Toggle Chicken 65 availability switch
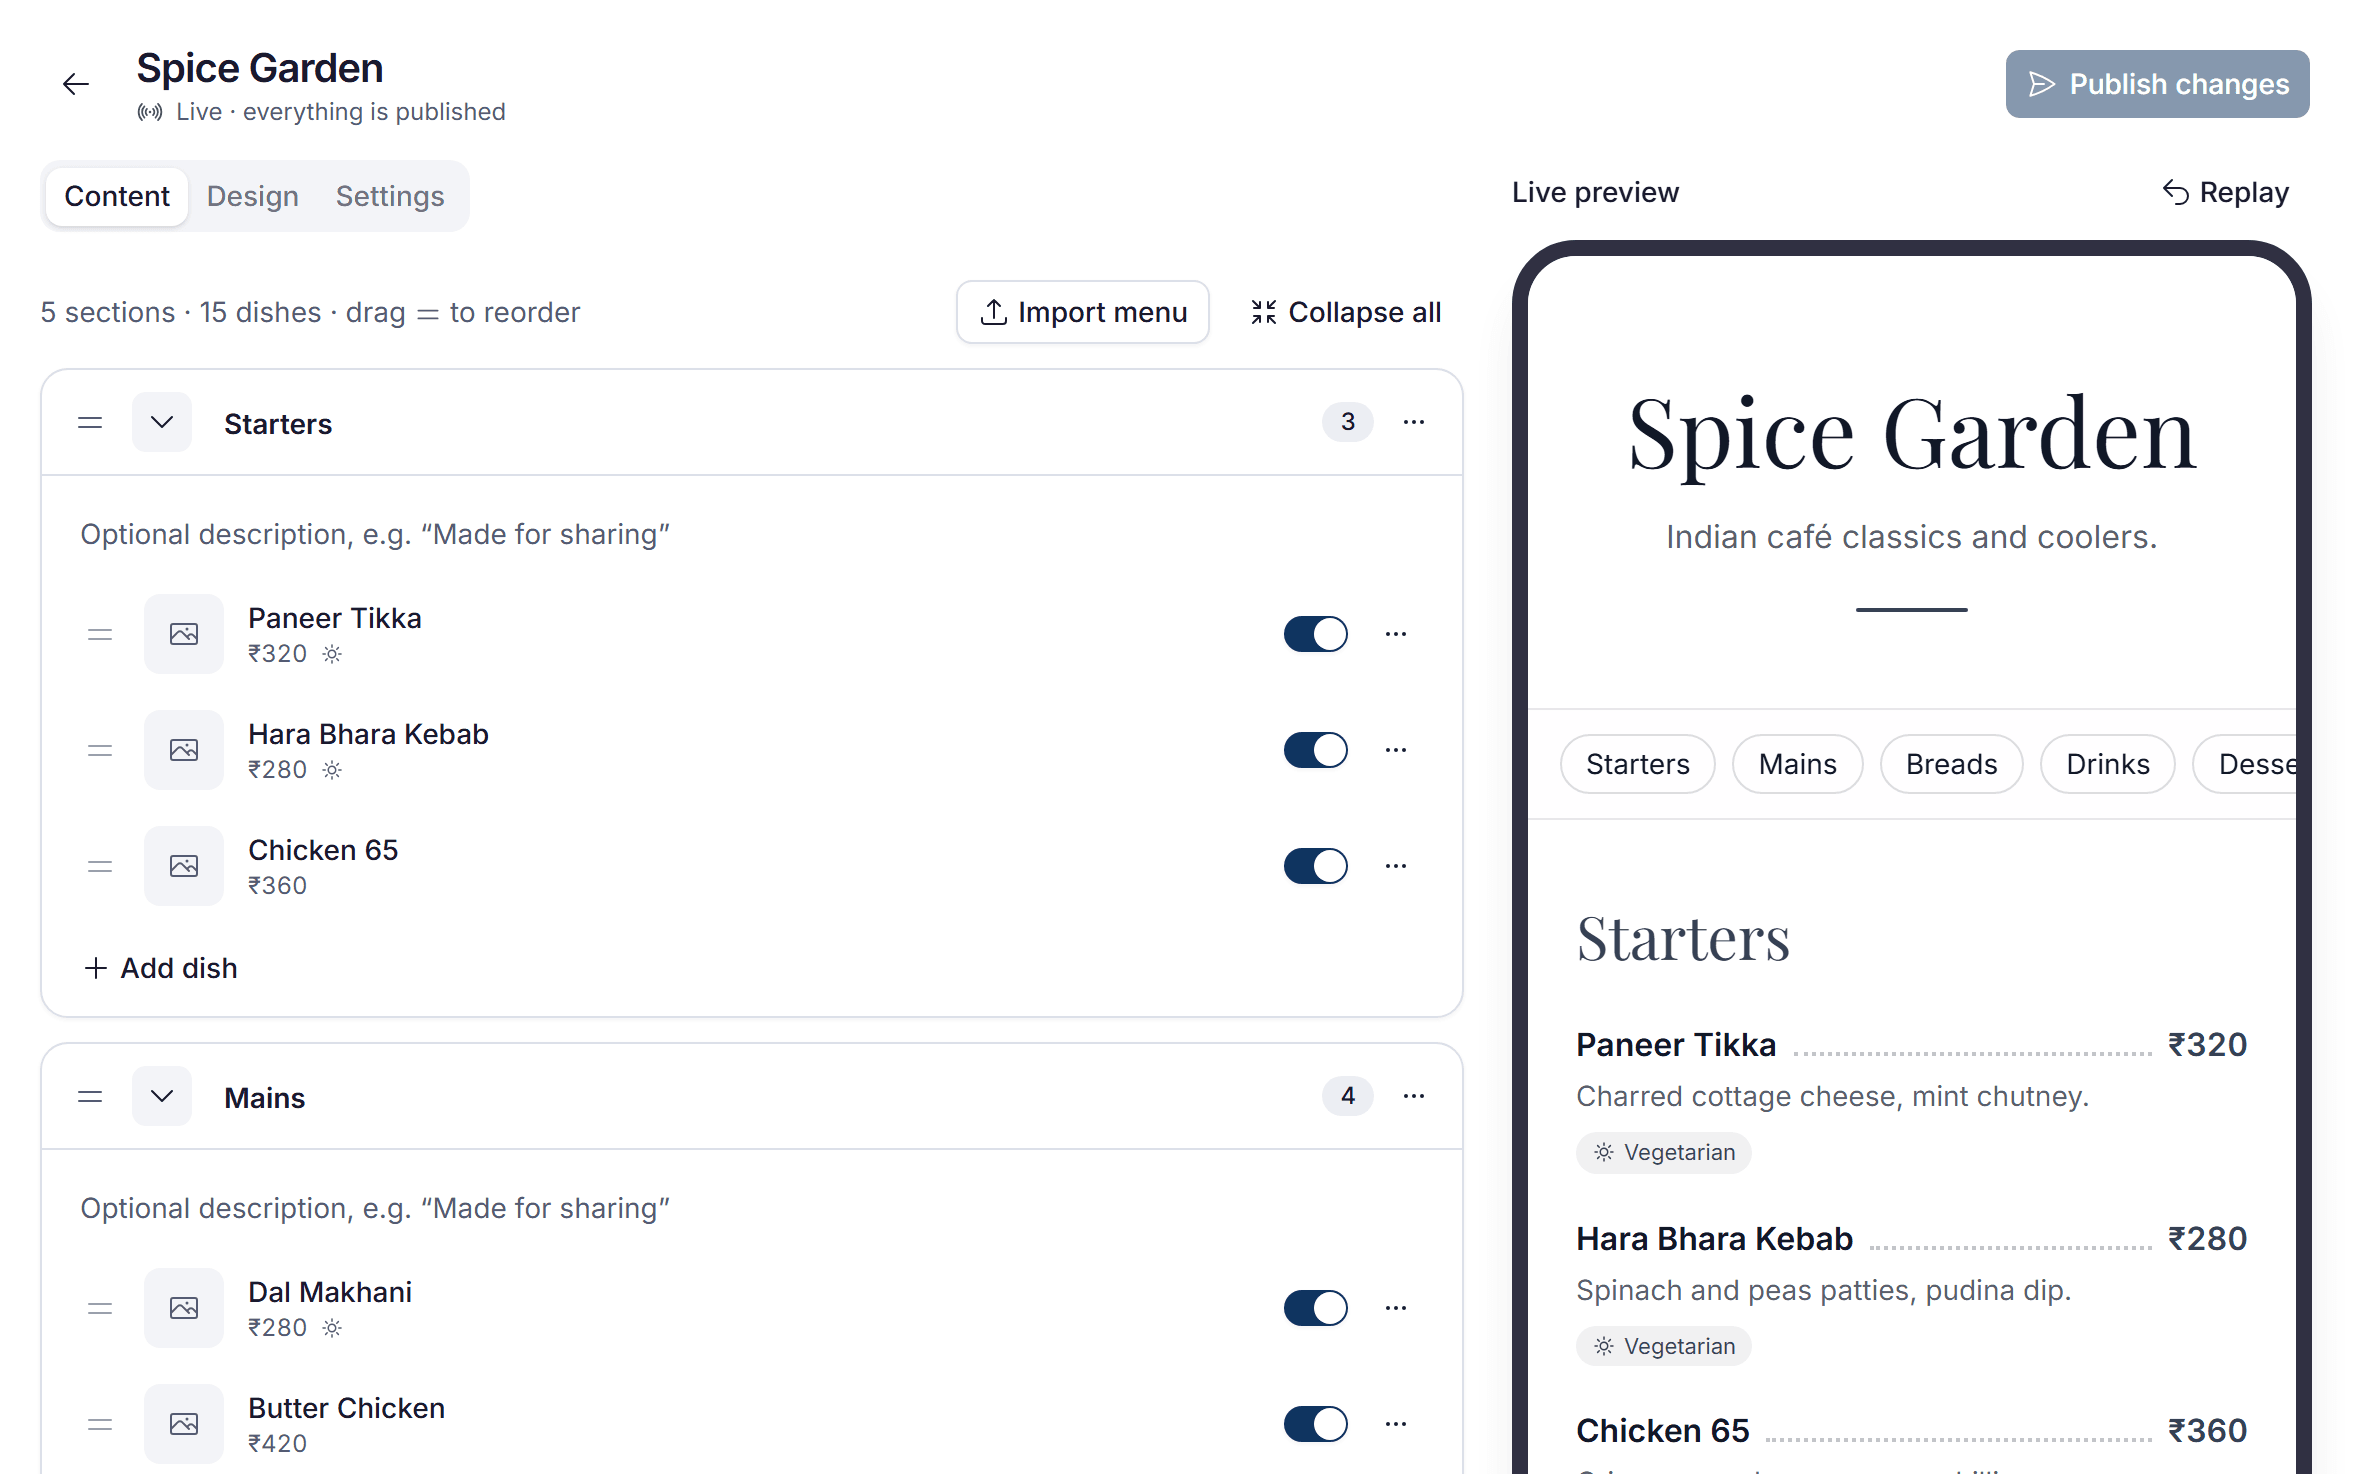The height and width of the screenshot is (1474, 2360). (1316, 866)
